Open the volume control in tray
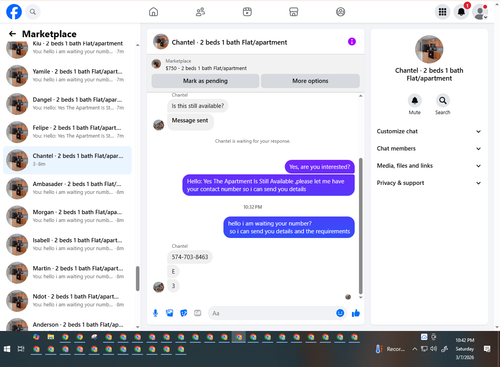This screenshot has width=500, height=367. pyautogui.click(x=433, y=349)
